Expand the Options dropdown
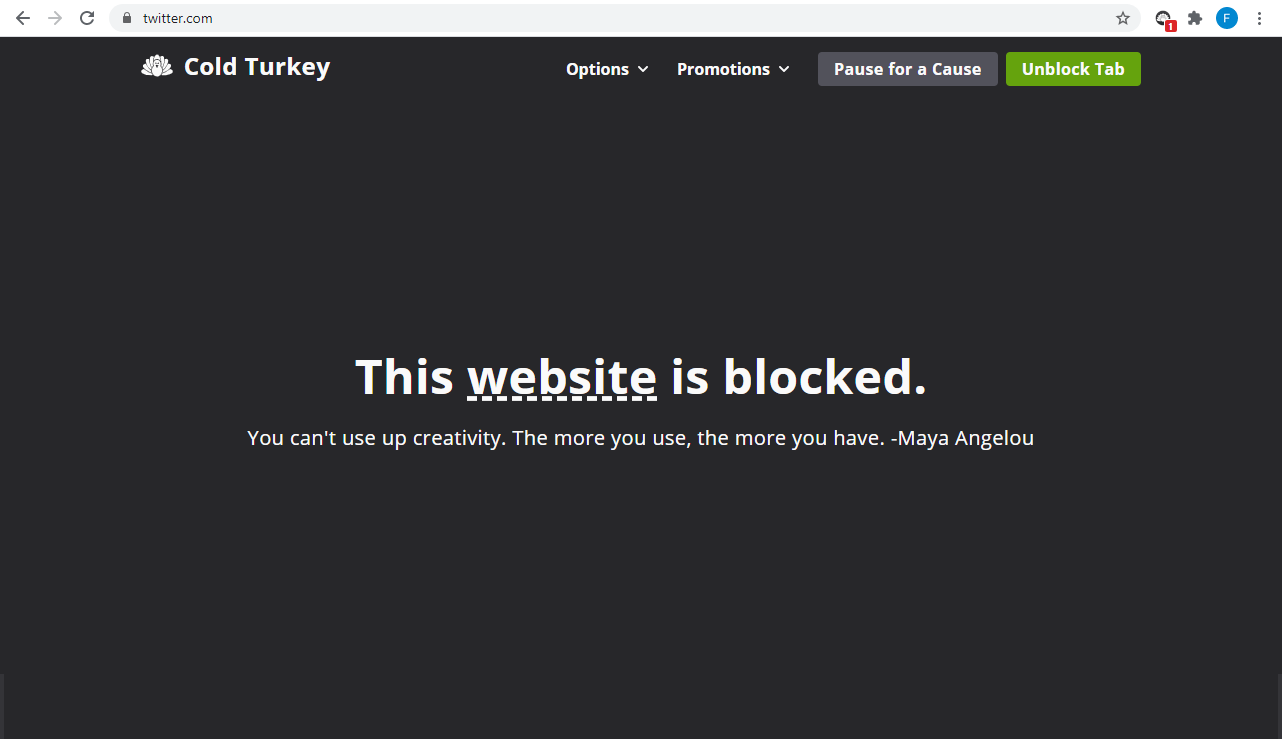Screen dimensions: 1282x739 click(606, 69)
